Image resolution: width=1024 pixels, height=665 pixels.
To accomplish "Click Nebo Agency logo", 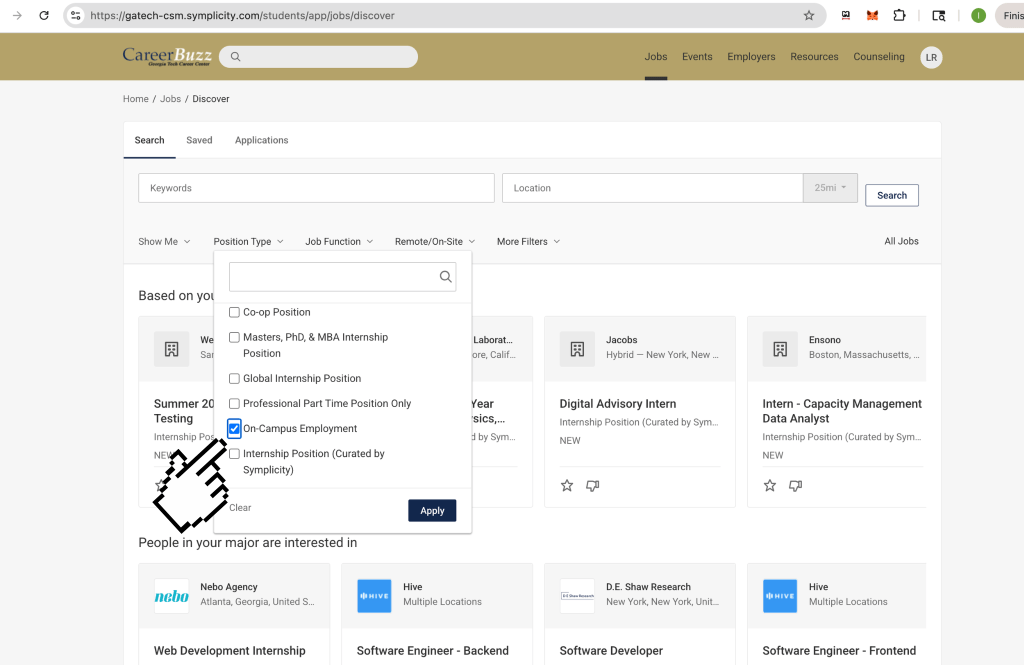I will pyautogui.click(x=172, y=596).
